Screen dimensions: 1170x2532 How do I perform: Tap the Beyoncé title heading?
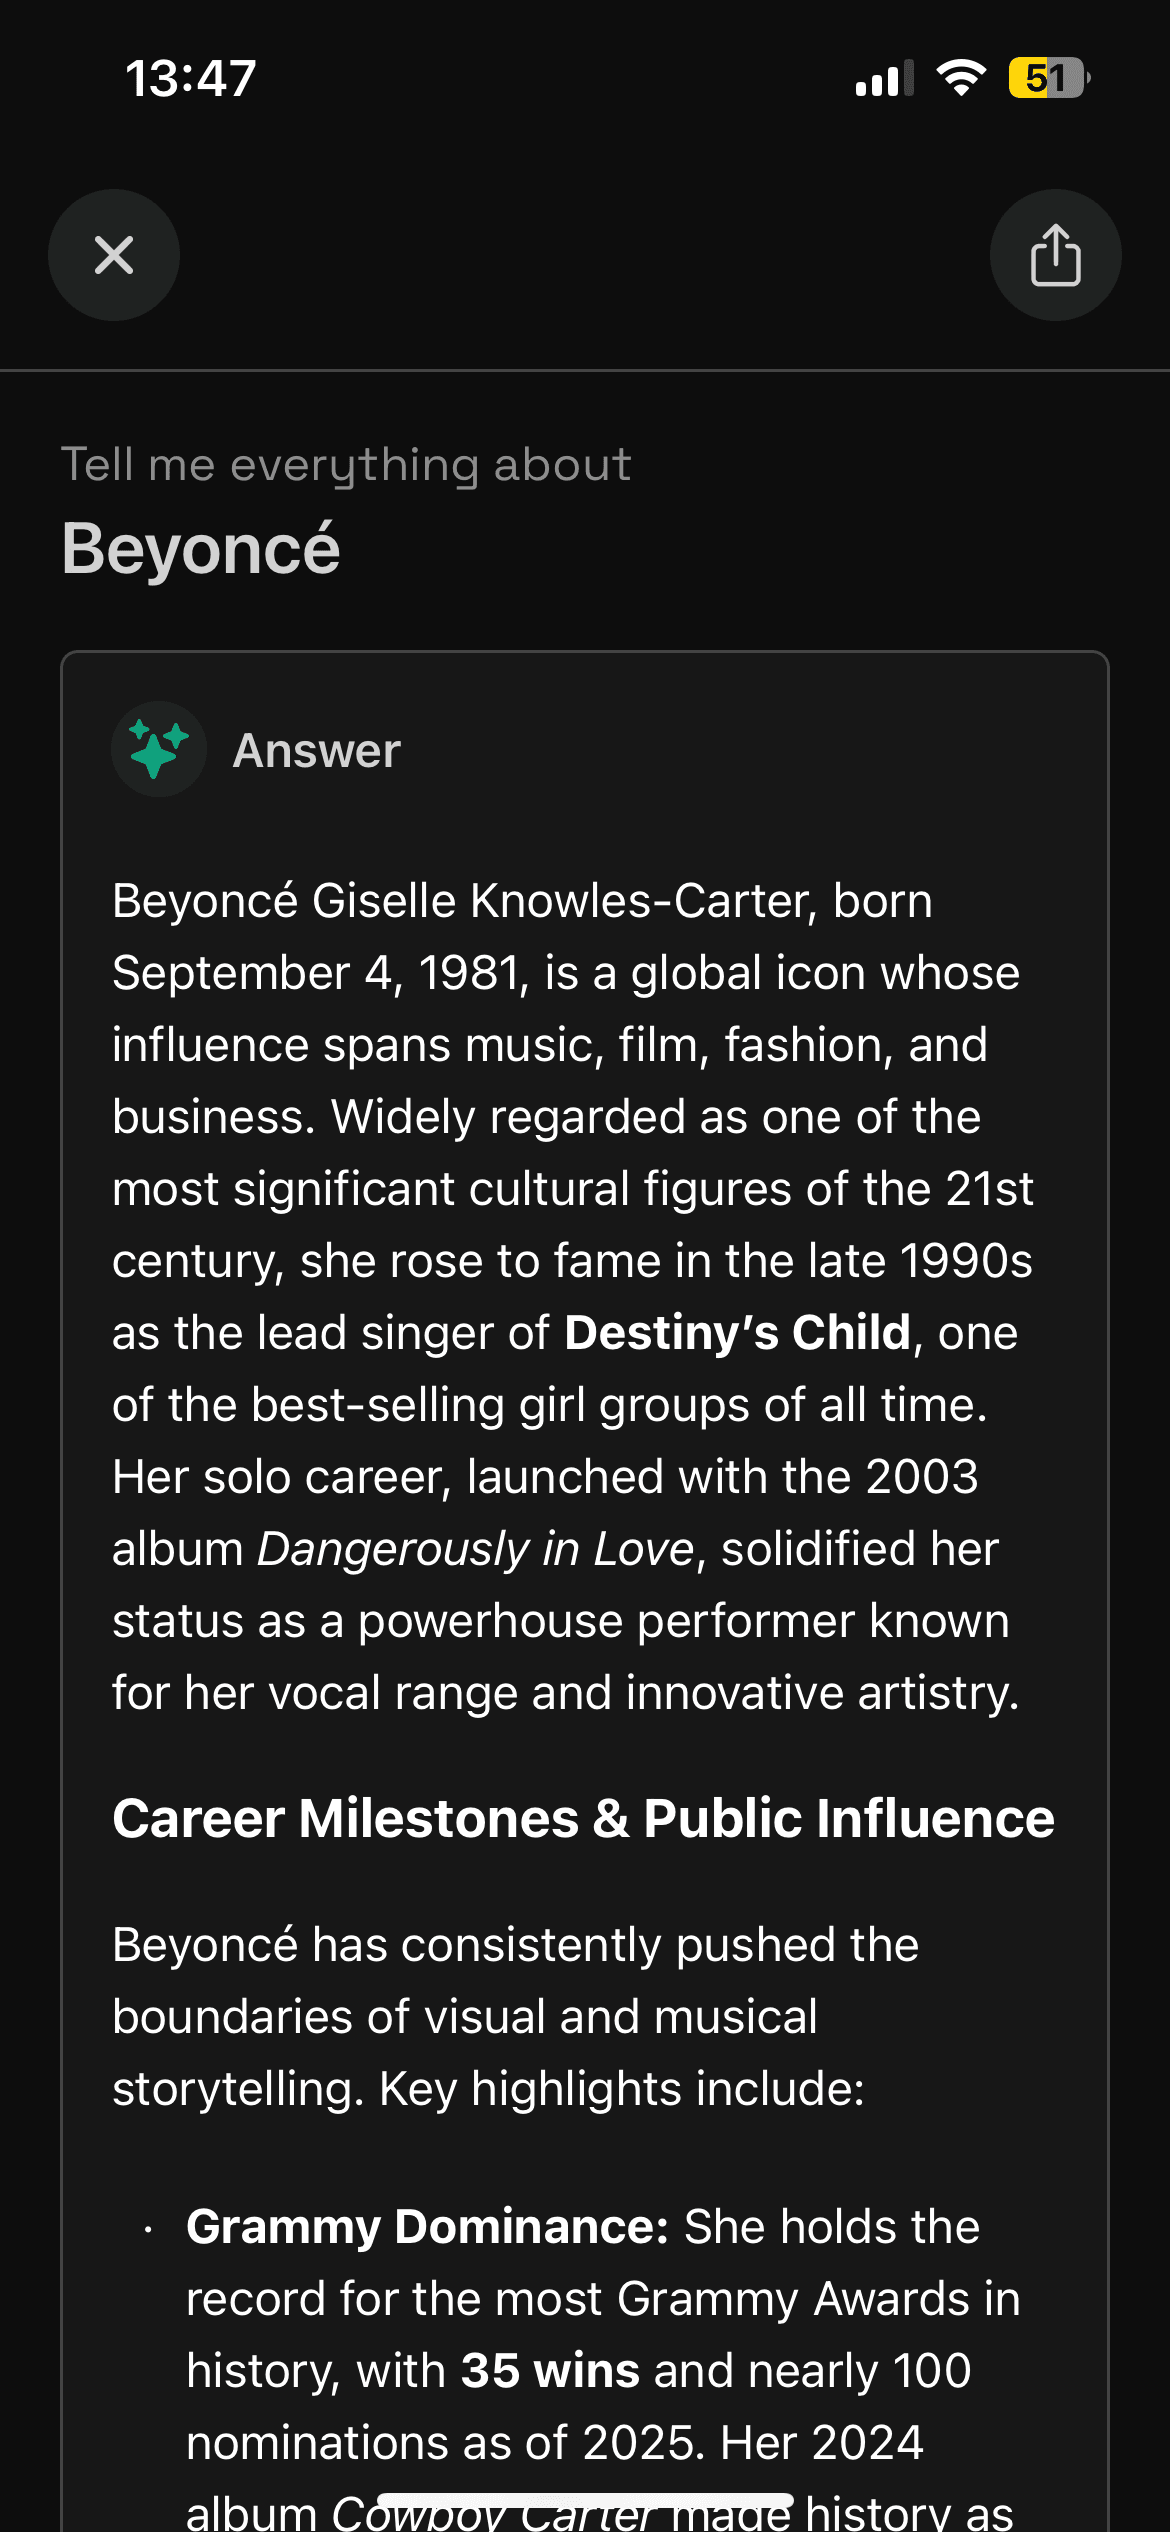201,549
